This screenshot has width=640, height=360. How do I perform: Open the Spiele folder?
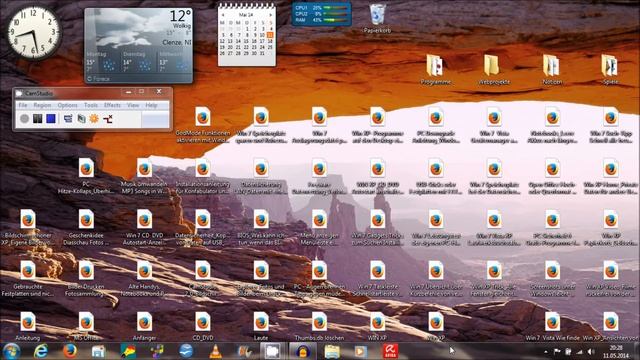coord(610,69)
